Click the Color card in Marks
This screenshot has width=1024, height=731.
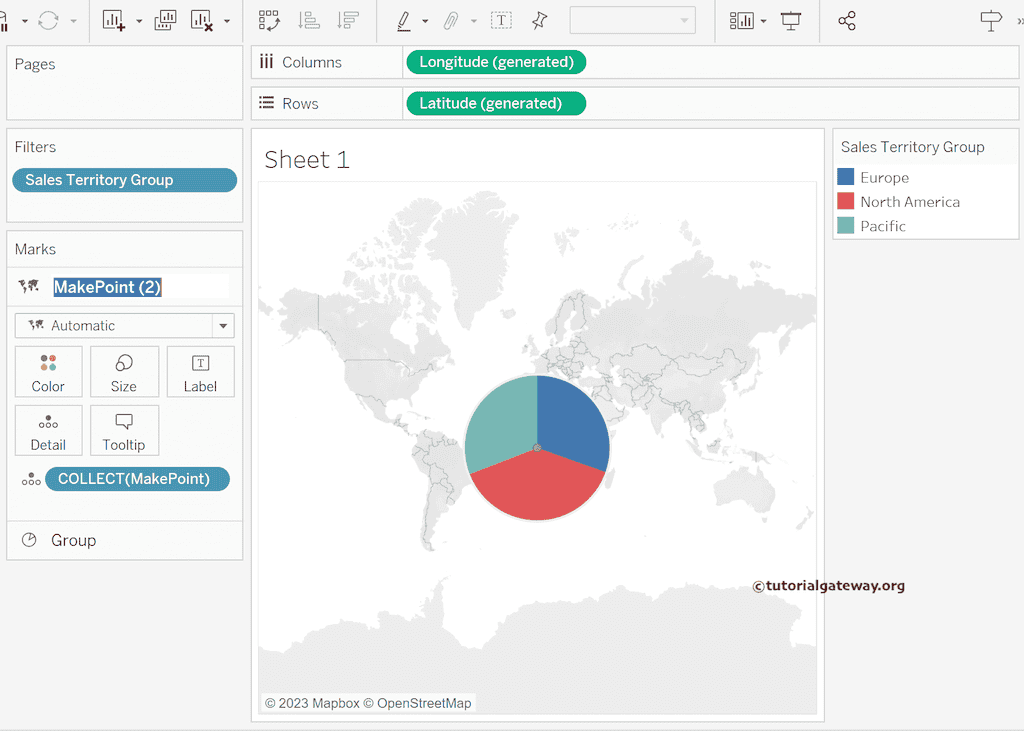click(48, 372)
